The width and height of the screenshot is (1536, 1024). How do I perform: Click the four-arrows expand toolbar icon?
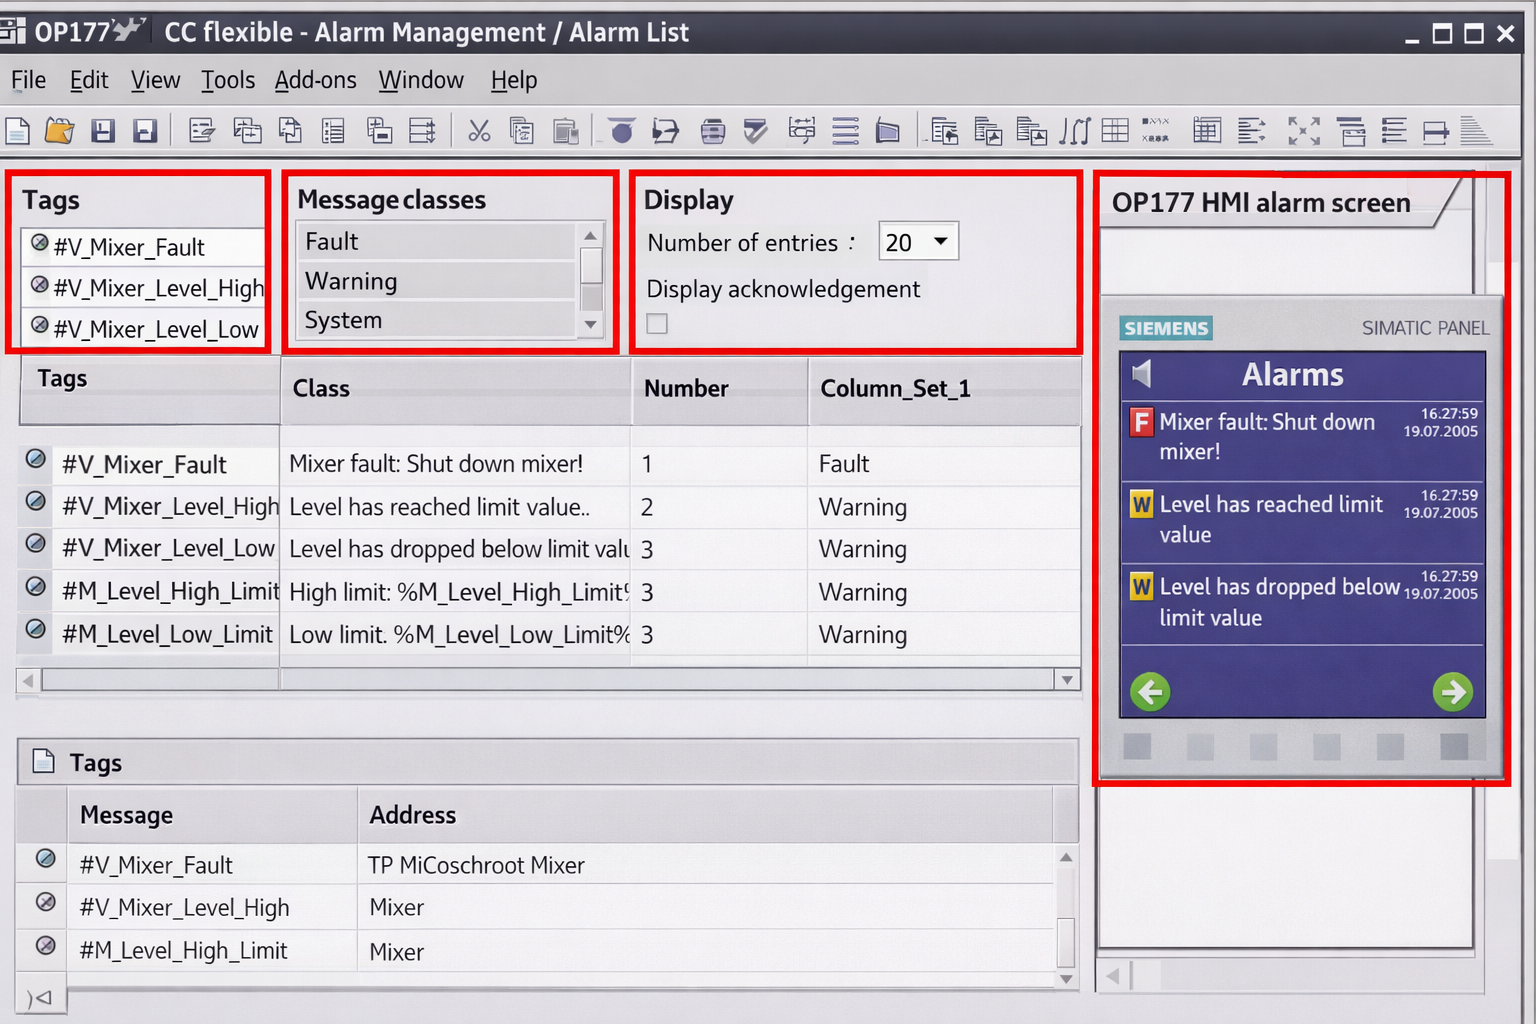click(x=1303, y=131)
